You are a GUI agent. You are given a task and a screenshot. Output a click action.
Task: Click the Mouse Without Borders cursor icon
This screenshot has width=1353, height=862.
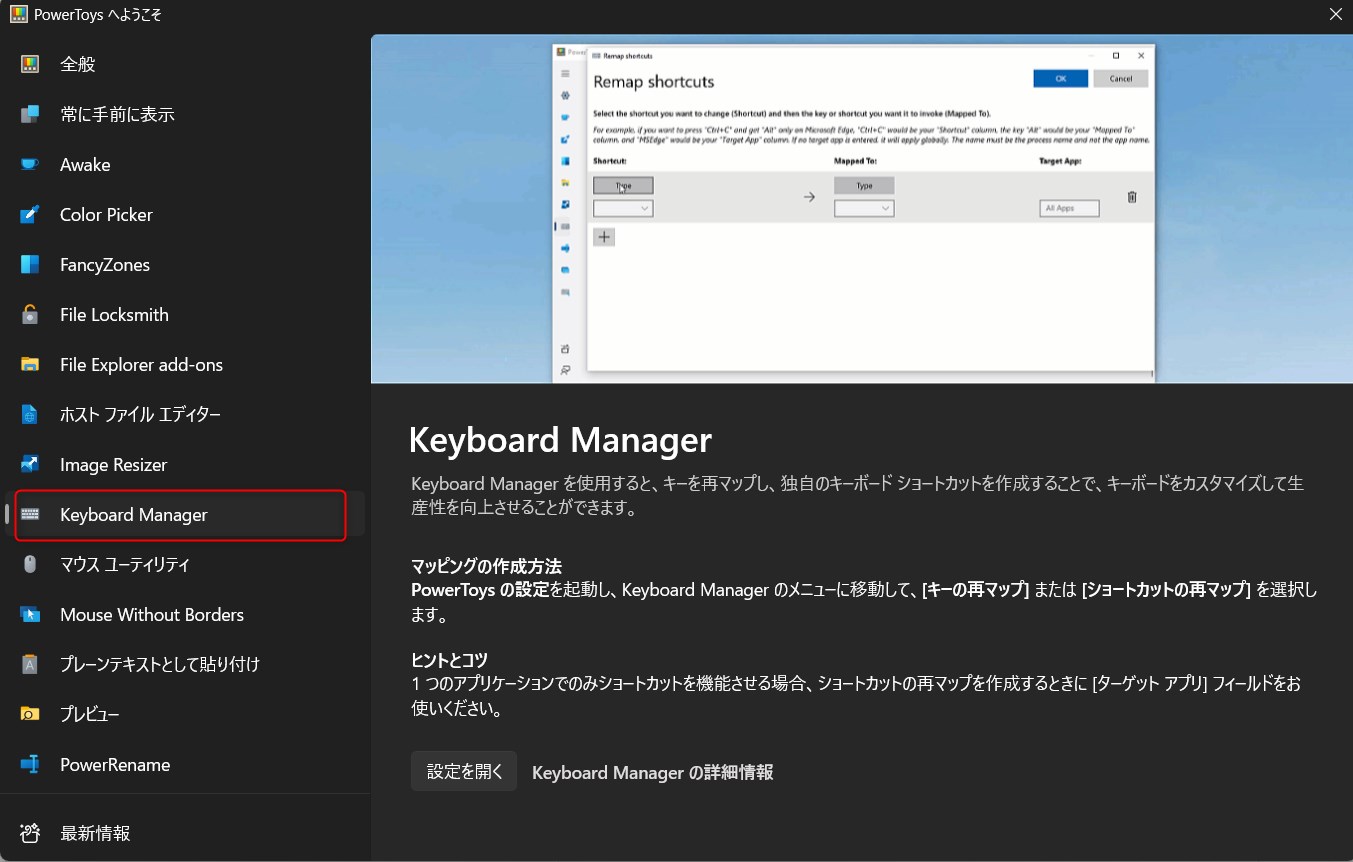30,614
